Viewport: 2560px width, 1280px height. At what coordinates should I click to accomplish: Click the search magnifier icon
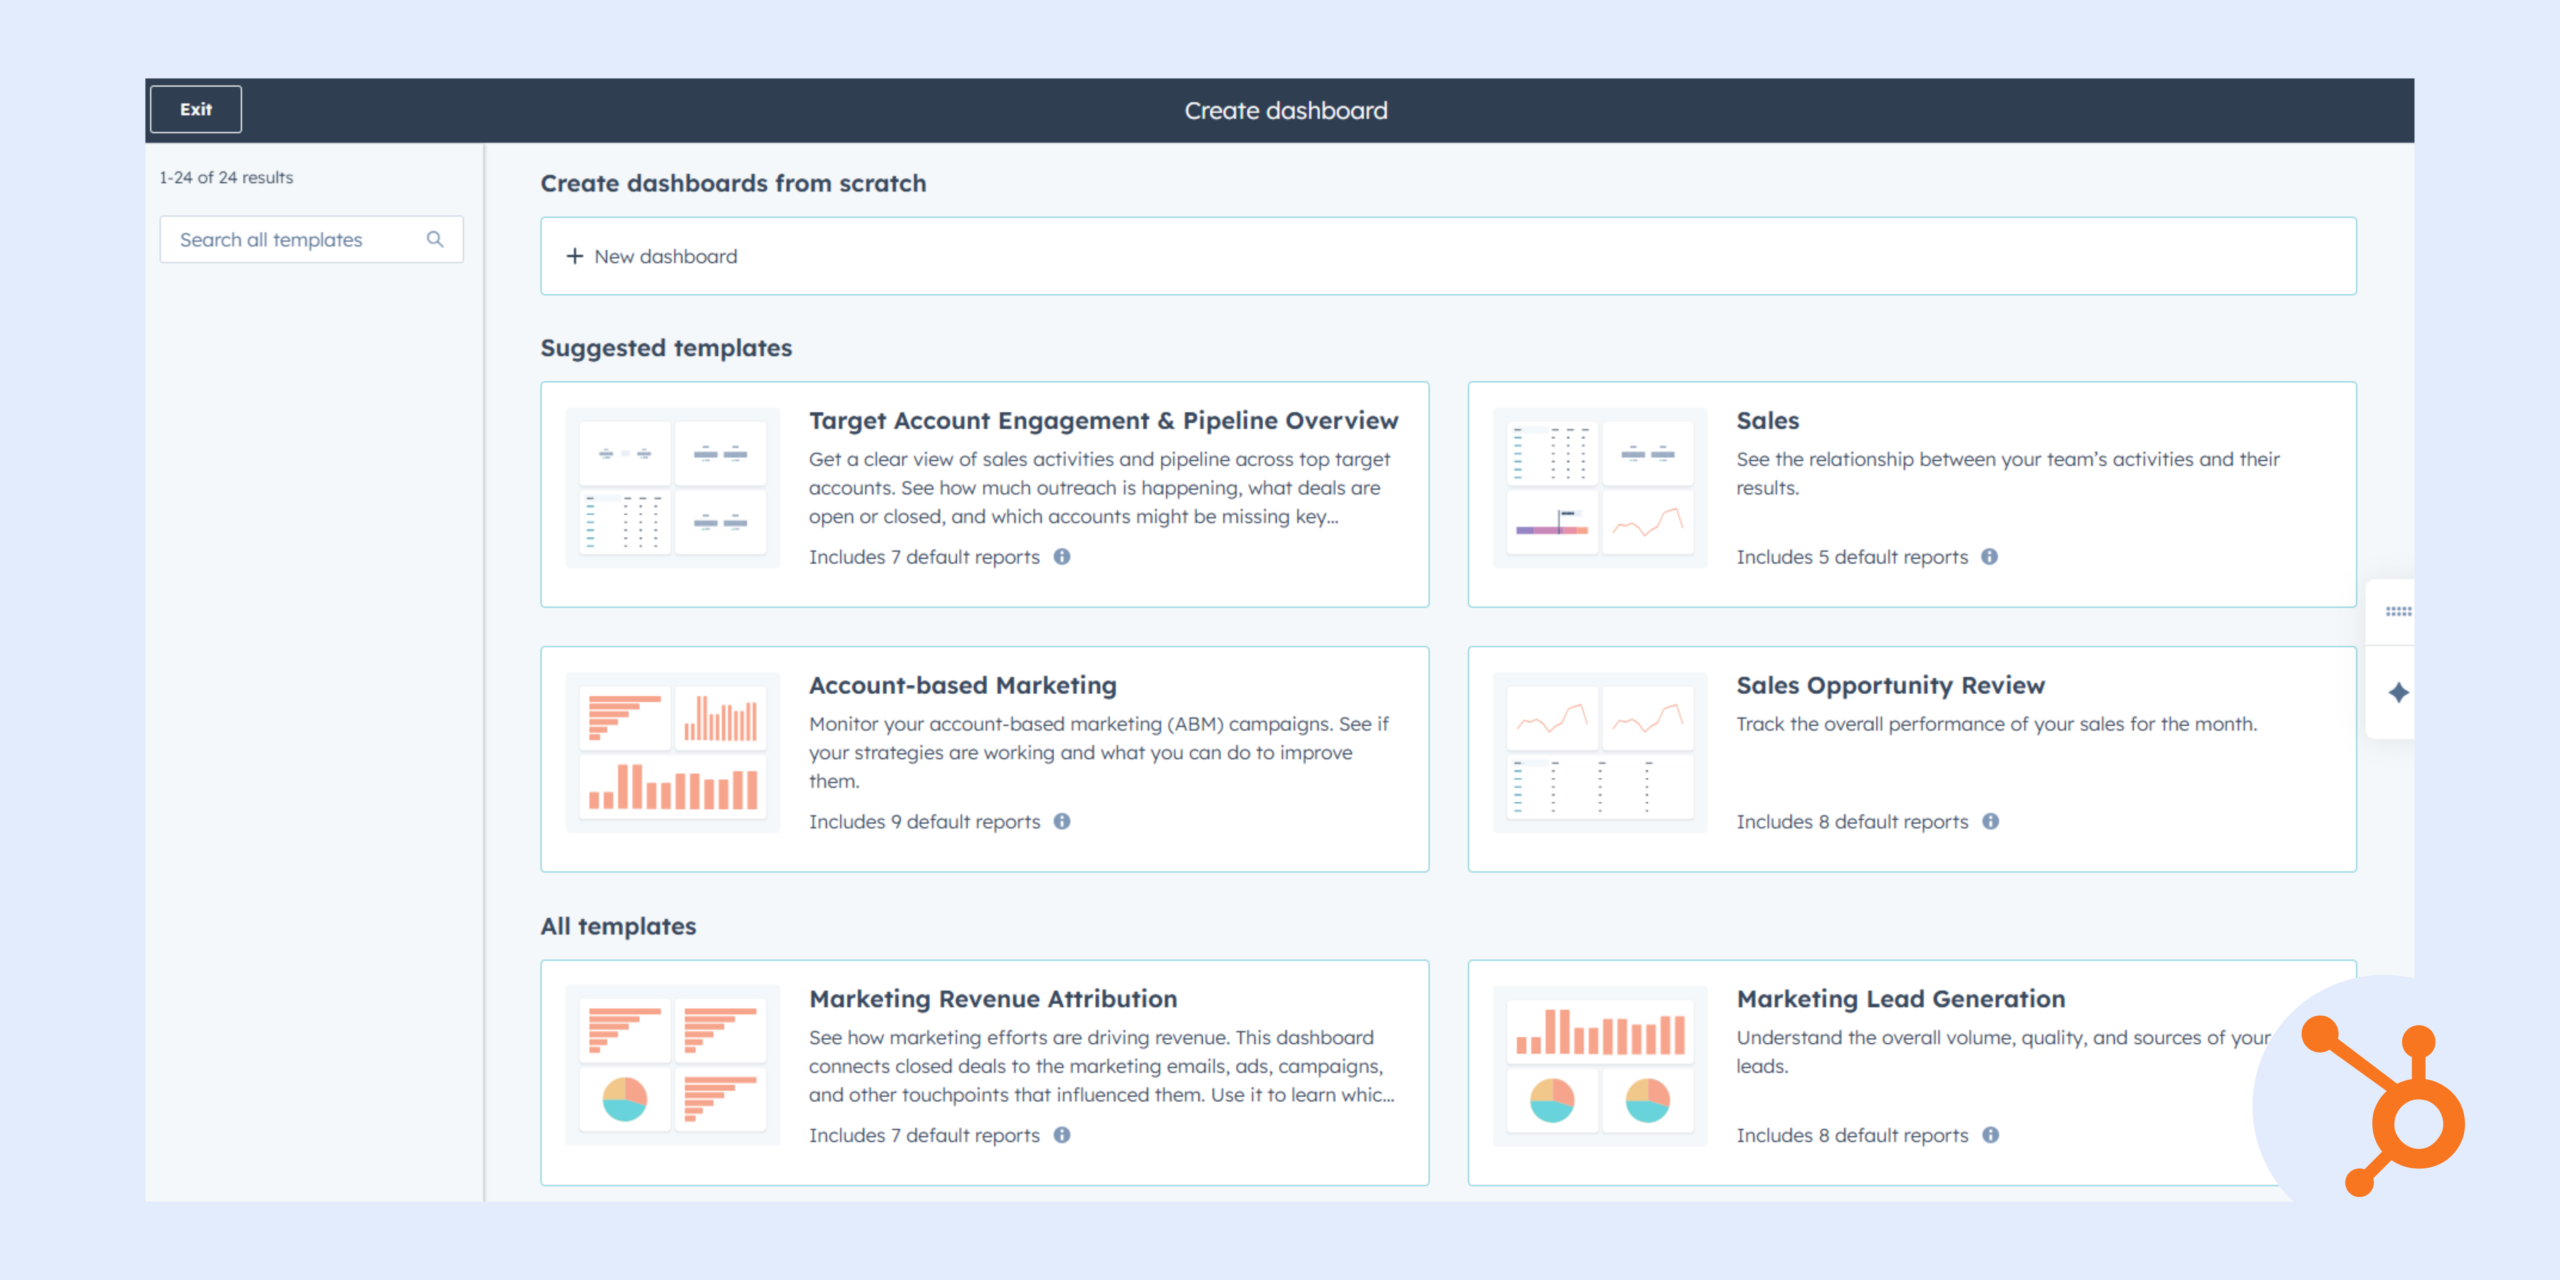(x=435, y=239)
